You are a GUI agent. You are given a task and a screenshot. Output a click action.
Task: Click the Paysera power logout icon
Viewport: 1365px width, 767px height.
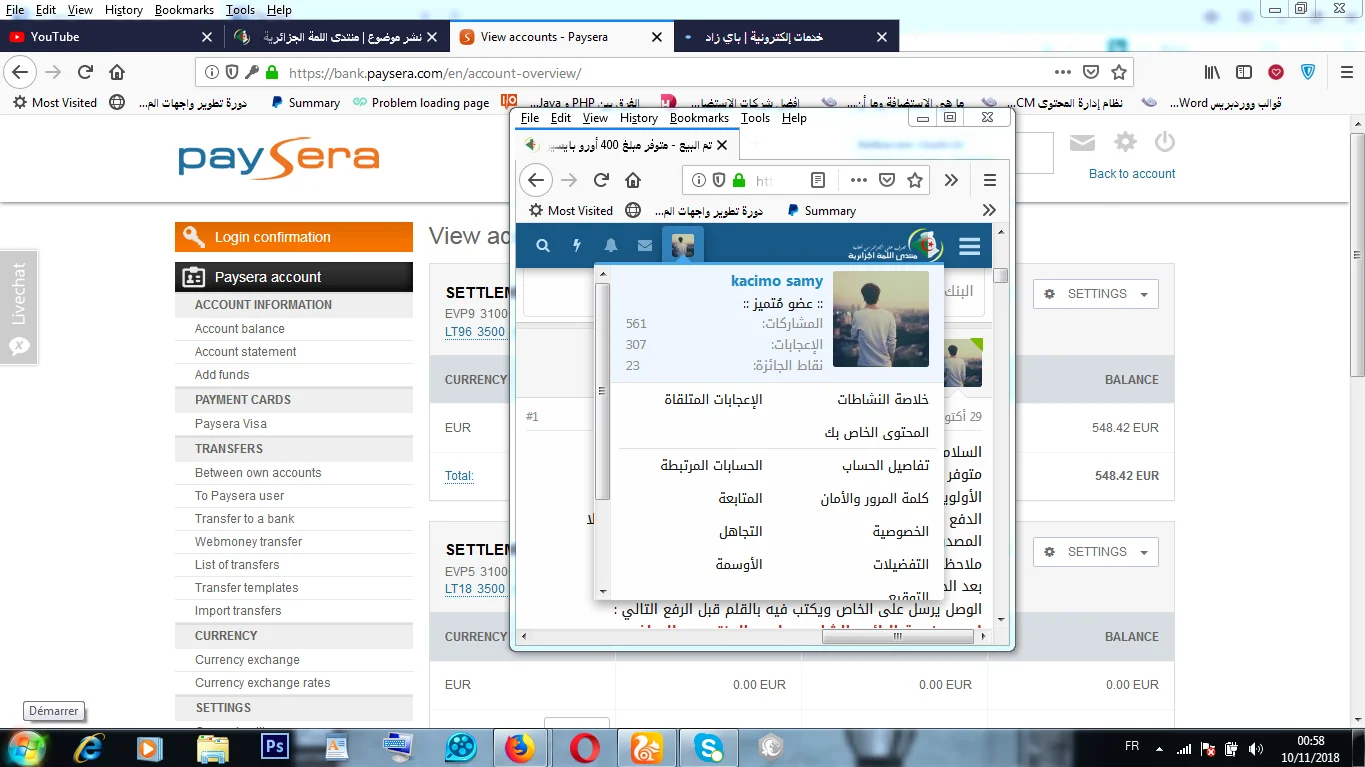point(1165,142)
